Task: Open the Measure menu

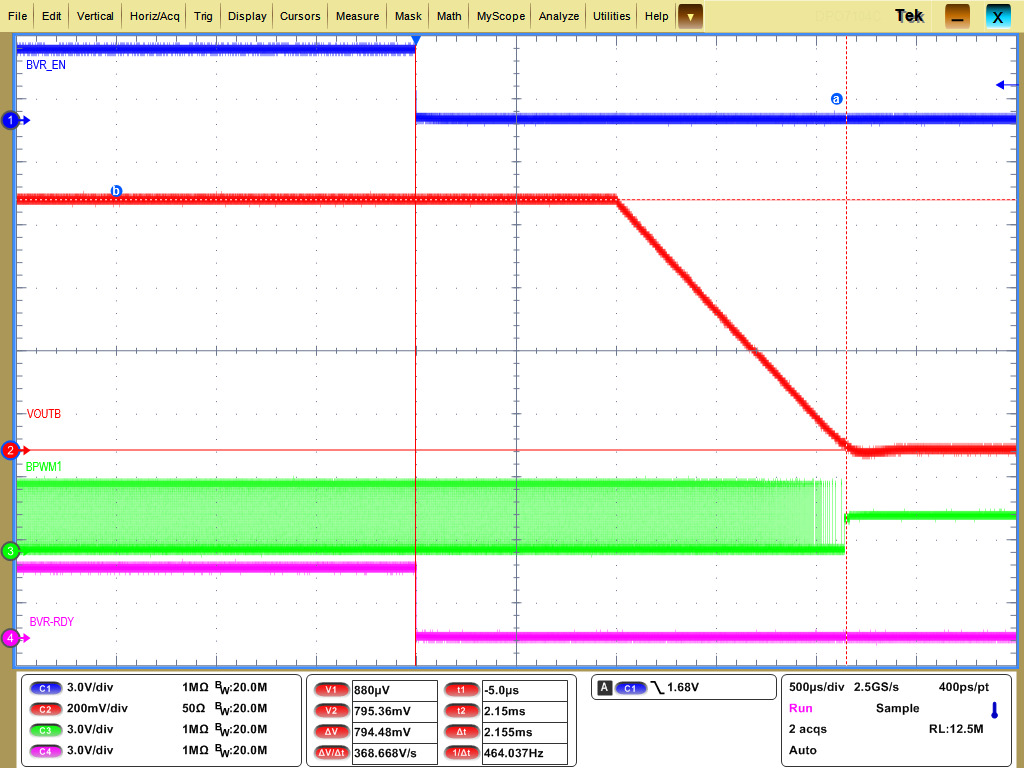Action: pos(357,16)
